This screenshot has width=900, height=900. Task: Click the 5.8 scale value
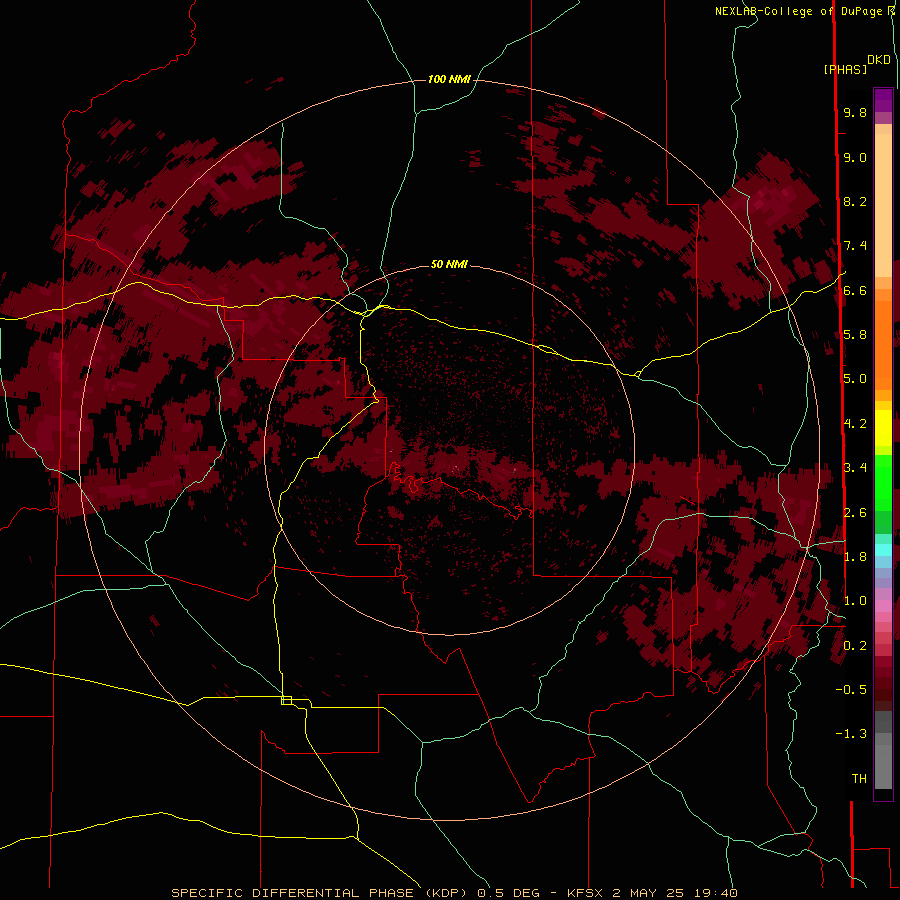click(x=855, y=334)
